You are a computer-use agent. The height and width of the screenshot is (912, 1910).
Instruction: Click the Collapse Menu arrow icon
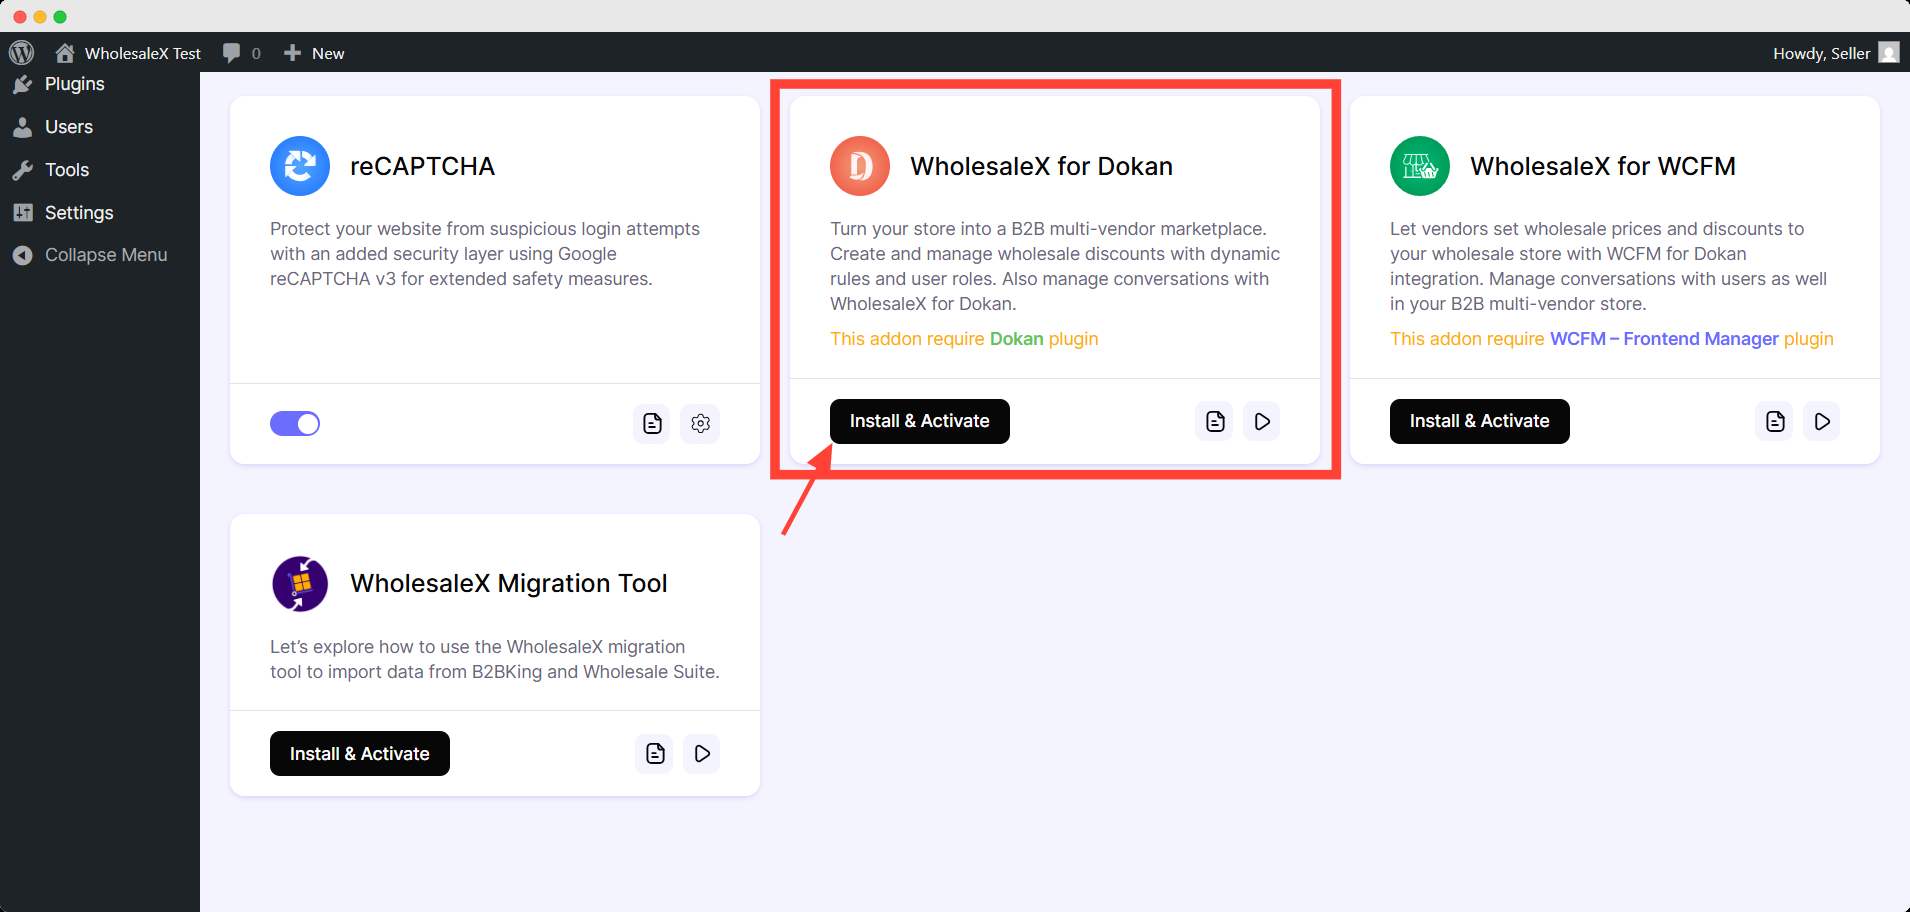[x=23, y=255]
